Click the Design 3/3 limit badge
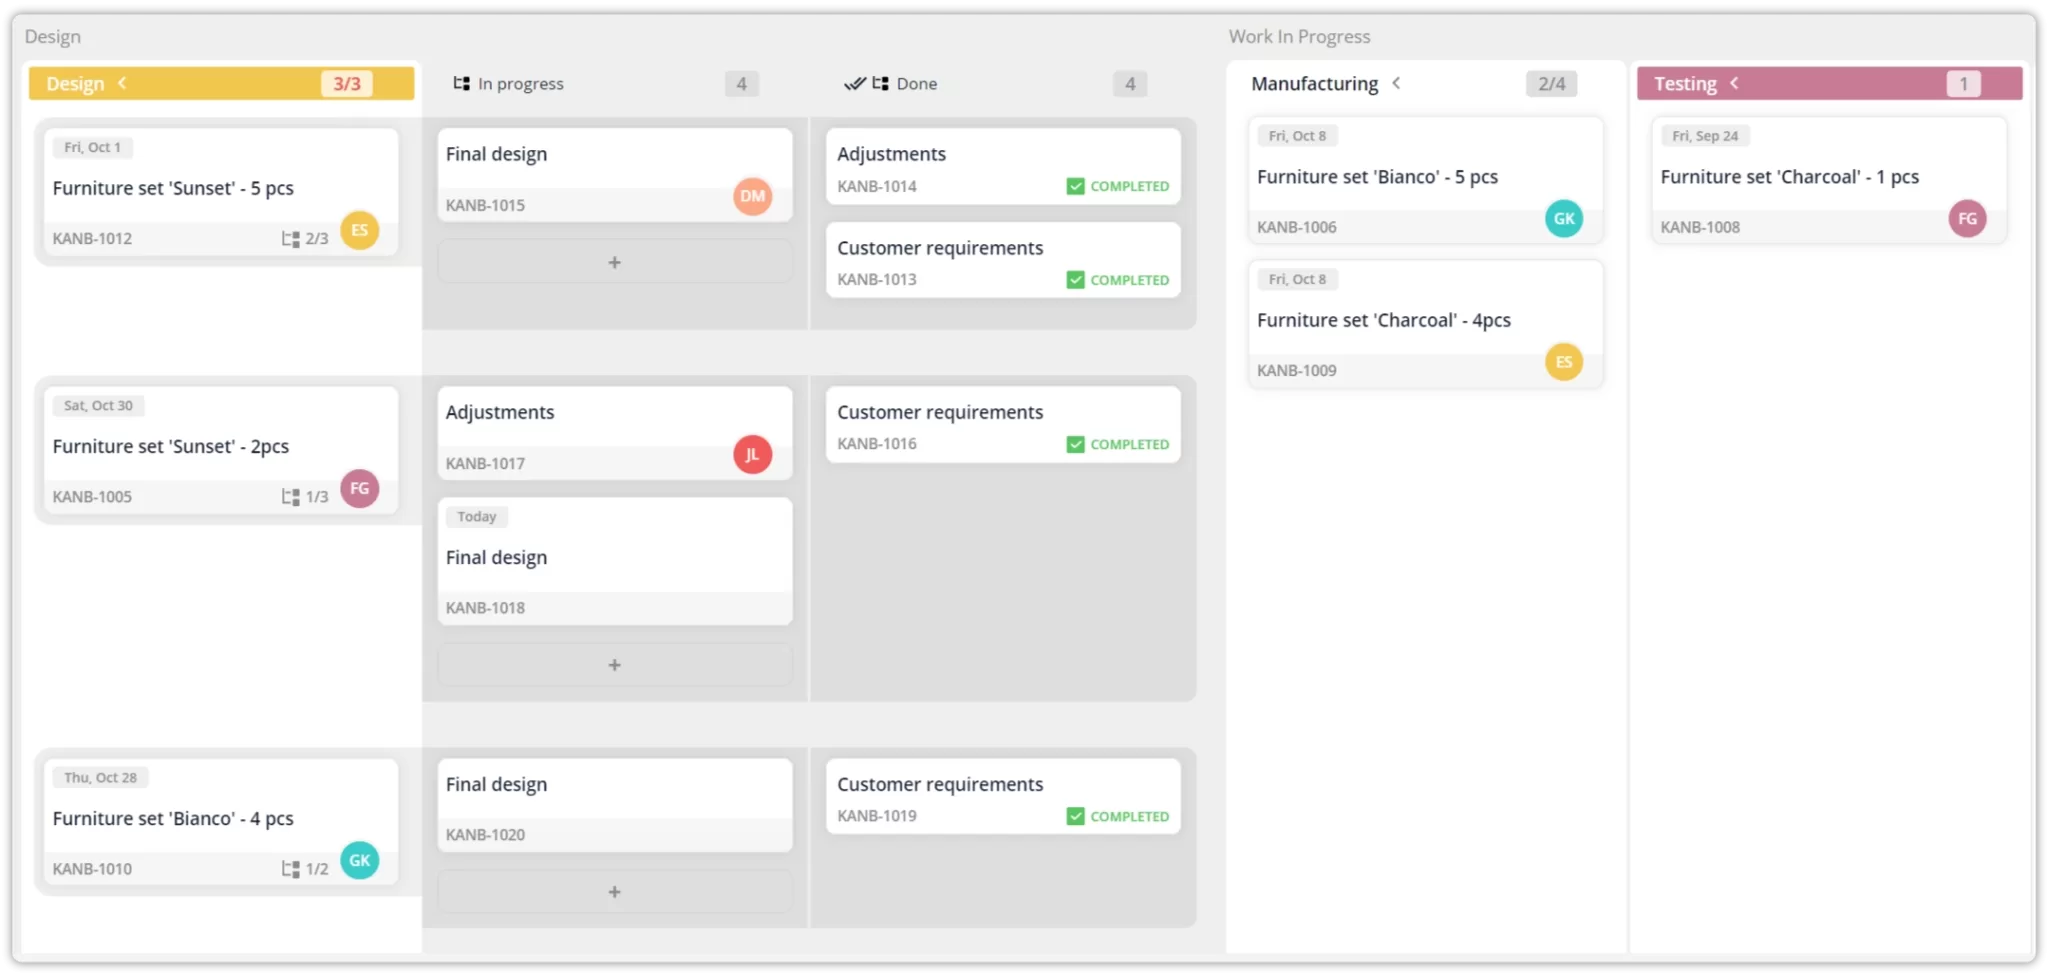Screen dimensions: 2048x975 pyautogui.click(x=347, y=84)
